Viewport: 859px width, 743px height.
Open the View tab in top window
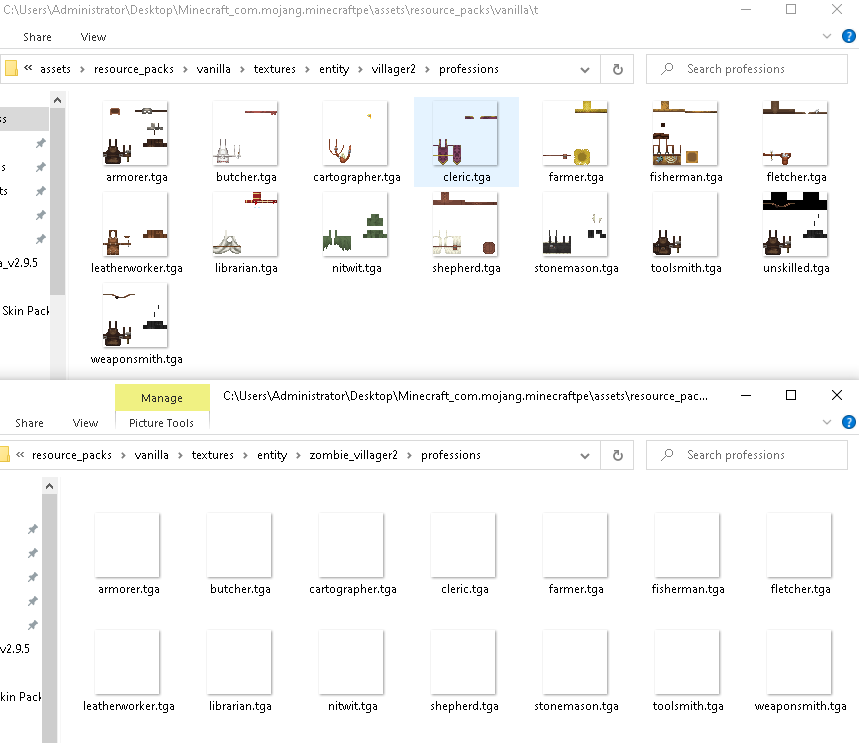click(x=93, y=37)
